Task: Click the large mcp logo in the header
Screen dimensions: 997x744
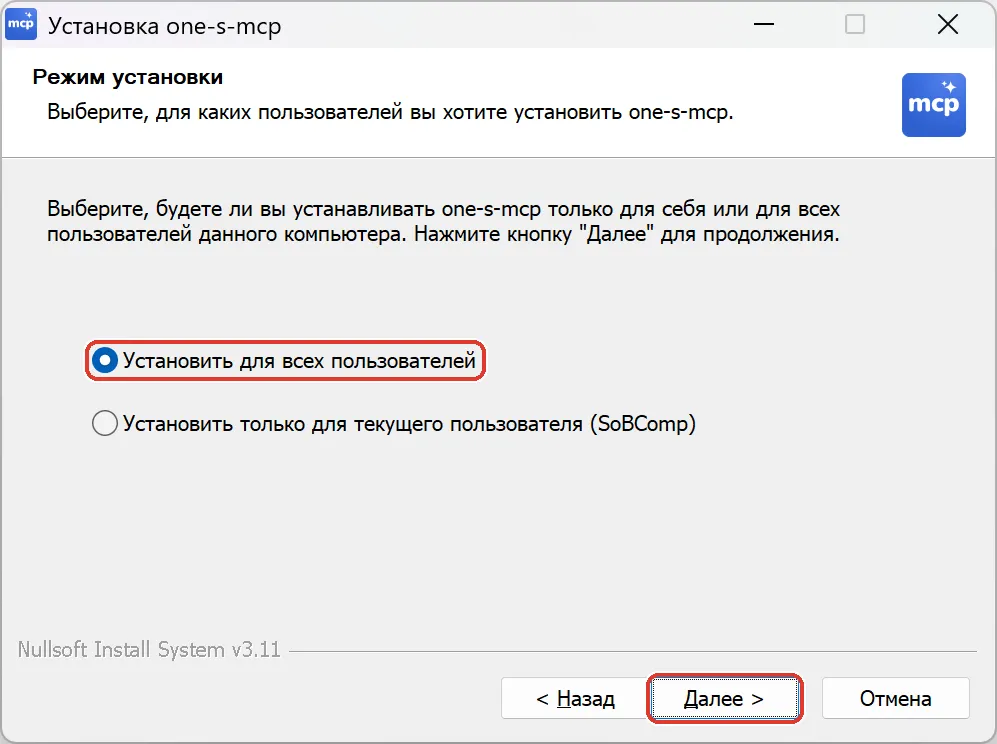Action: (933, 105)
